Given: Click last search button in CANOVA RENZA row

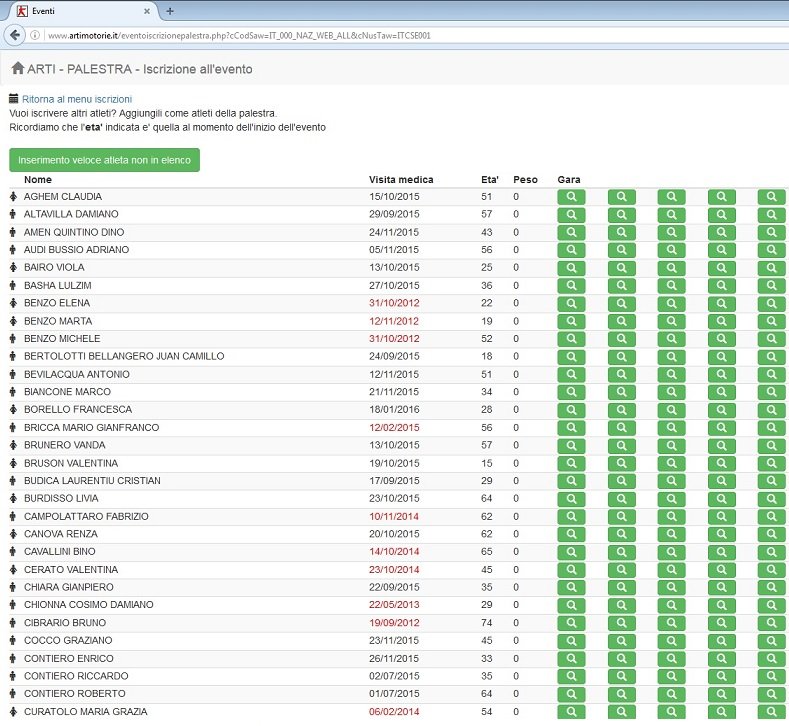Looking at the screenshot, I should pyautogui.click(x=771, y=535).
